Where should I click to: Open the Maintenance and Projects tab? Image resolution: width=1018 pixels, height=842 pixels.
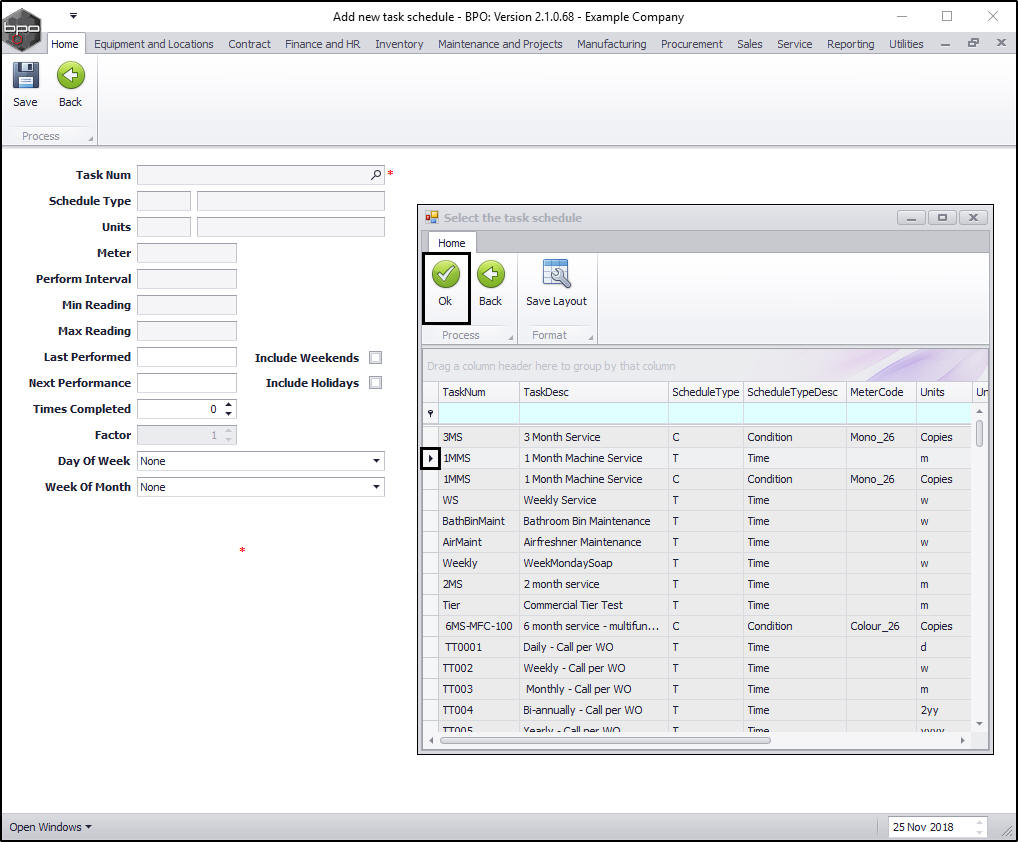(500, 44)
